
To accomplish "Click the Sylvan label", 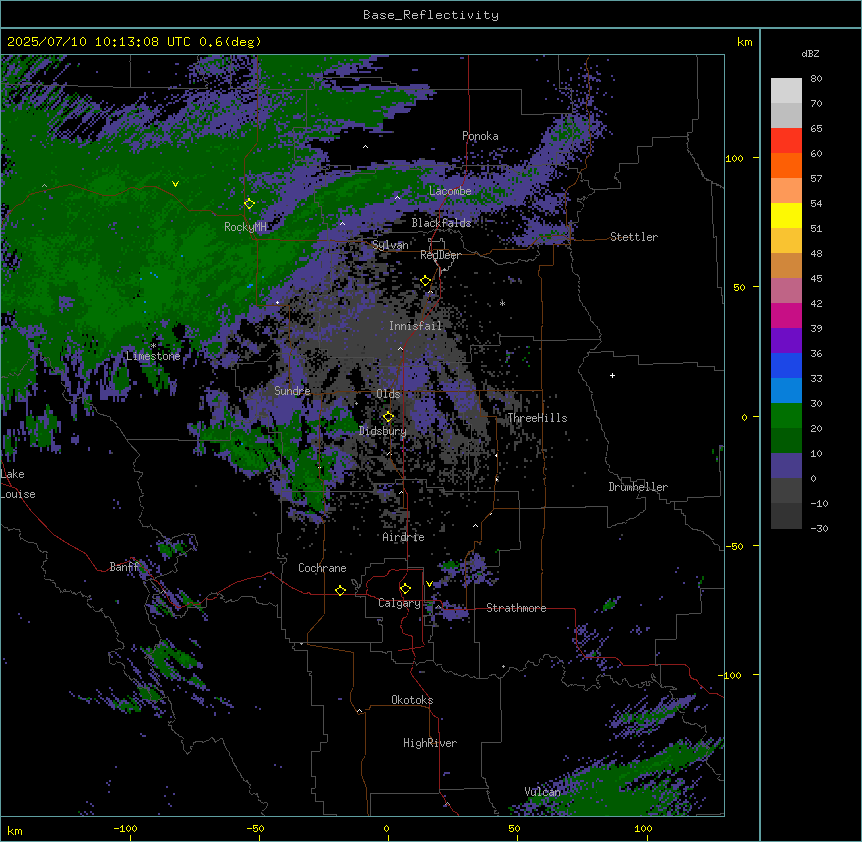I will click(390, 245).
